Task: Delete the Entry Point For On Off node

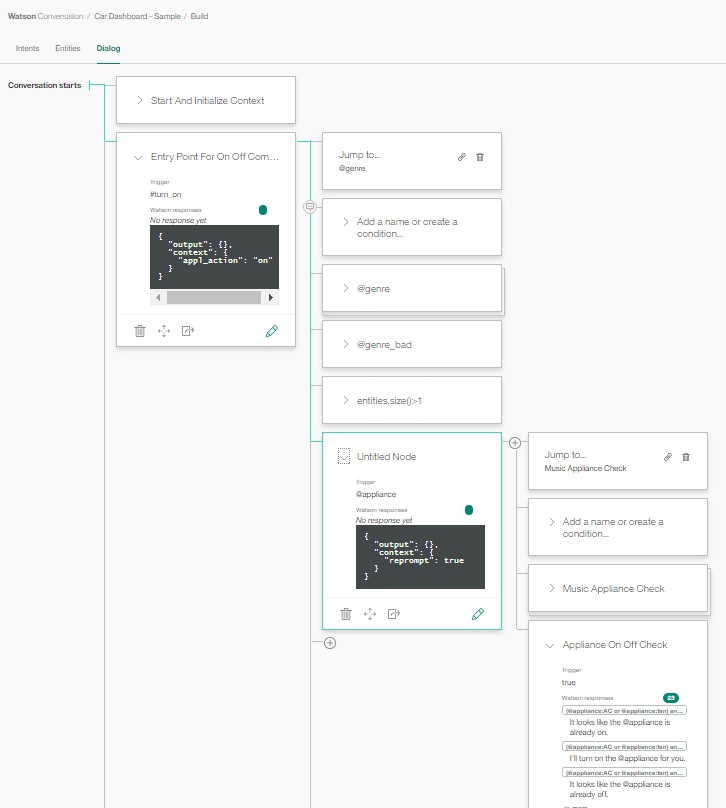Action: [x=140, y=331]
